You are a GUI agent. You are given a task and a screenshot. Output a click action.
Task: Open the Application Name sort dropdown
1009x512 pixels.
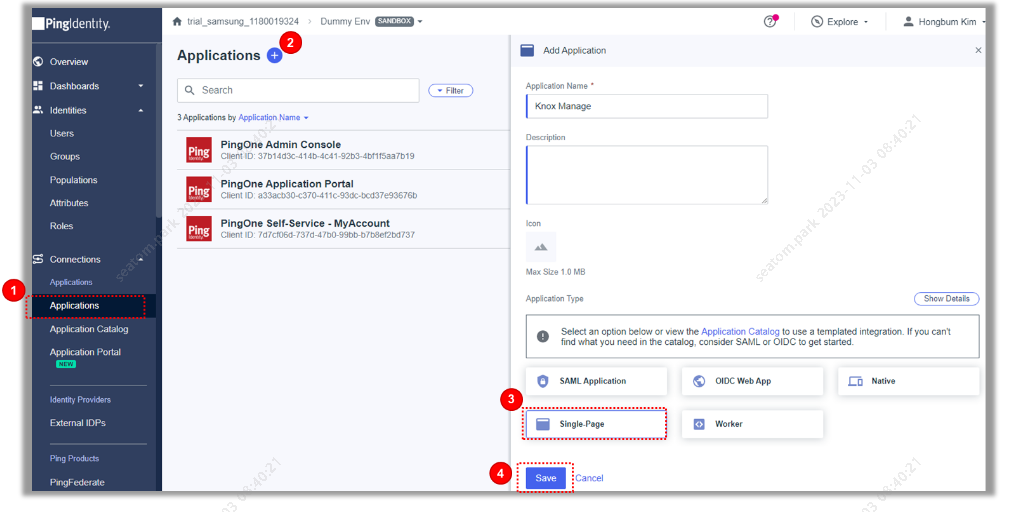coord(273,118)
